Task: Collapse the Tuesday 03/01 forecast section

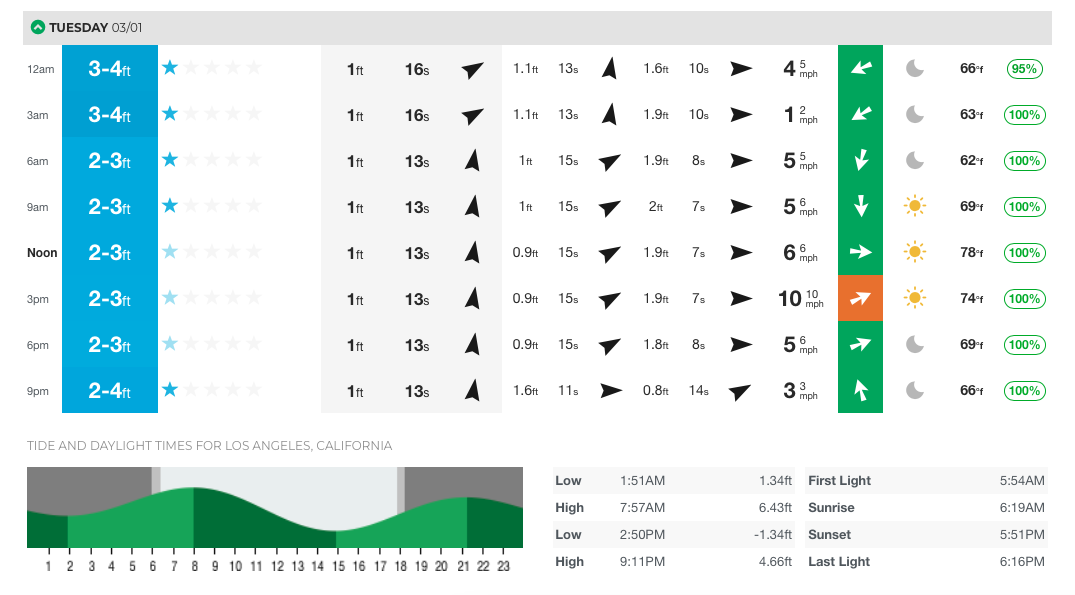Action: pos(38,27)
